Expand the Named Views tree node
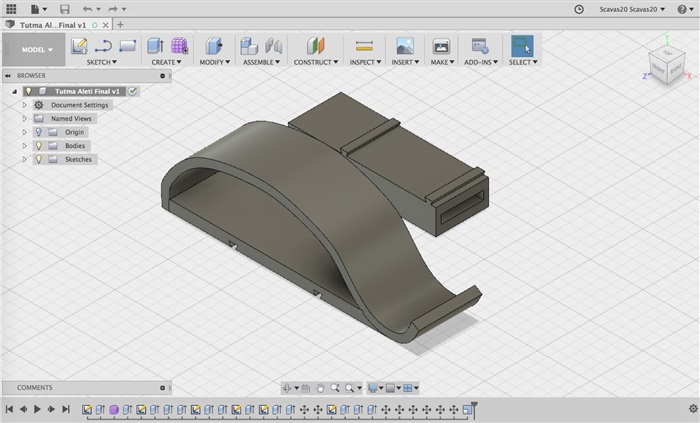This screenshot has height=423, width=700. tap(25, 118)
